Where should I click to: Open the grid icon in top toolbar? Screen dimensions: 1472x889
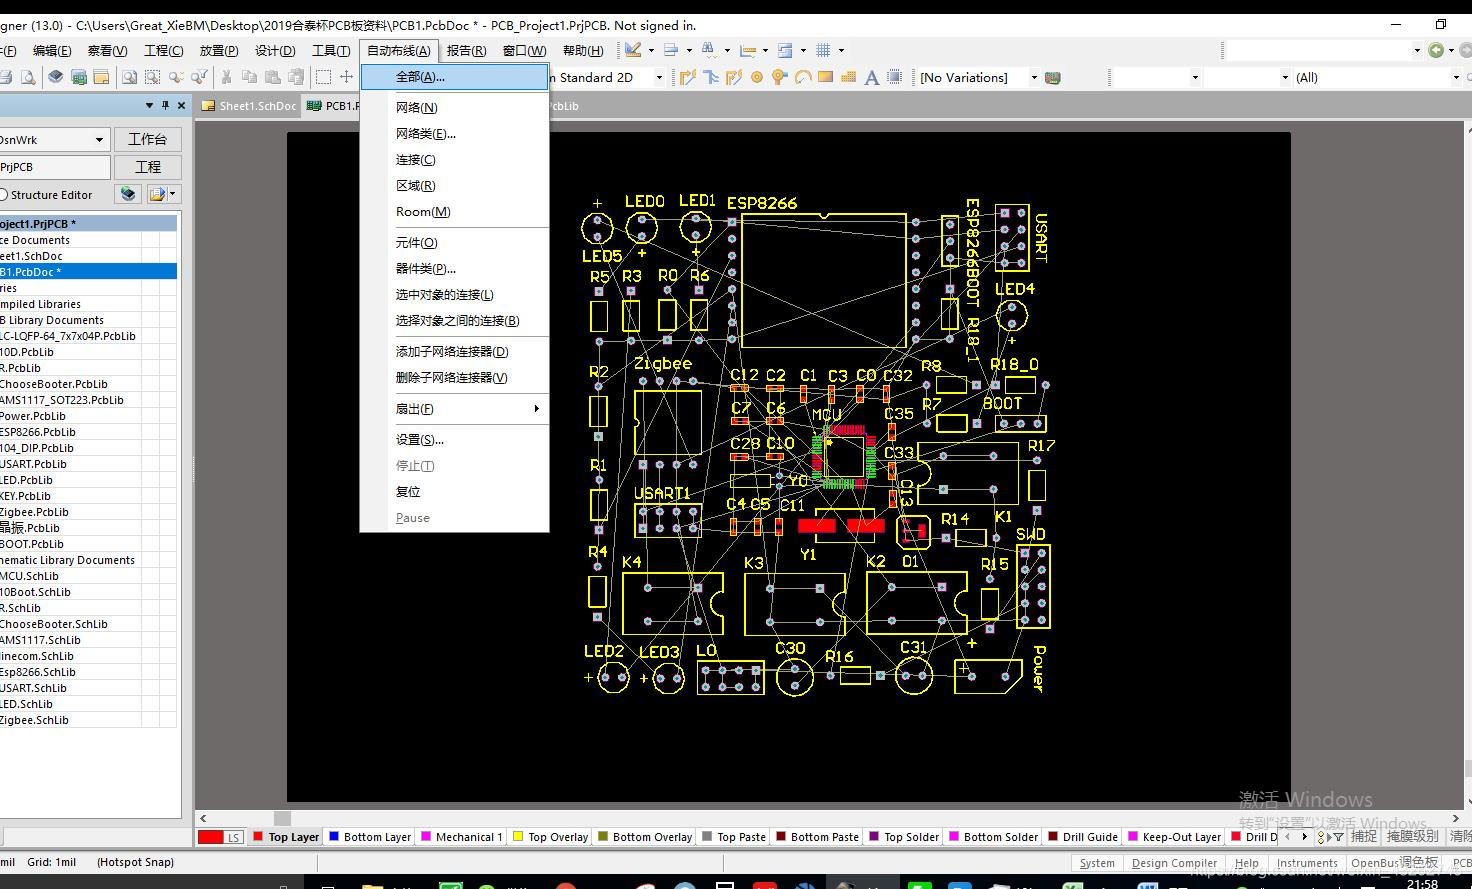click(824, 50)
